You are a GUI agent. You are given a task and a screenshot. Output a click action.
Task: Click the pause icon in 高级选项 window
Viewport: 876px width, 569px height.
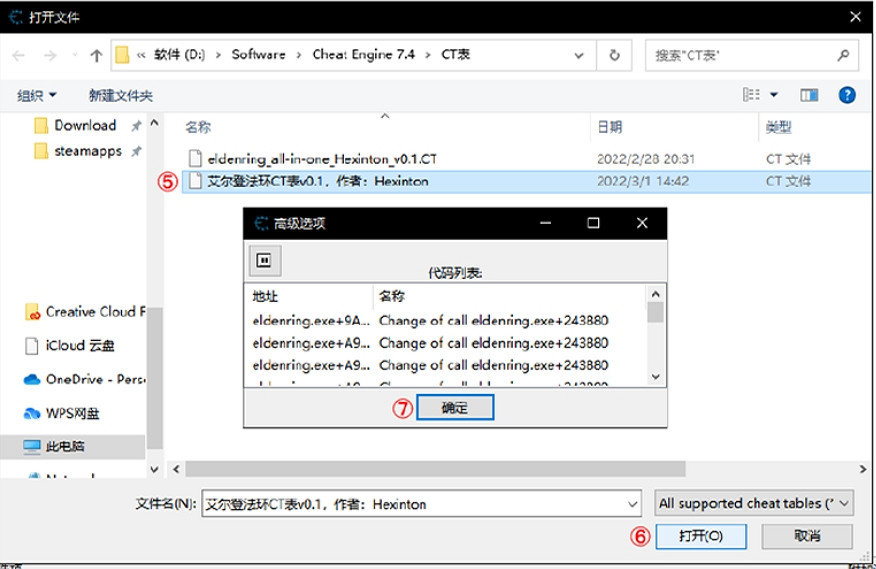(x=264, y=260)
